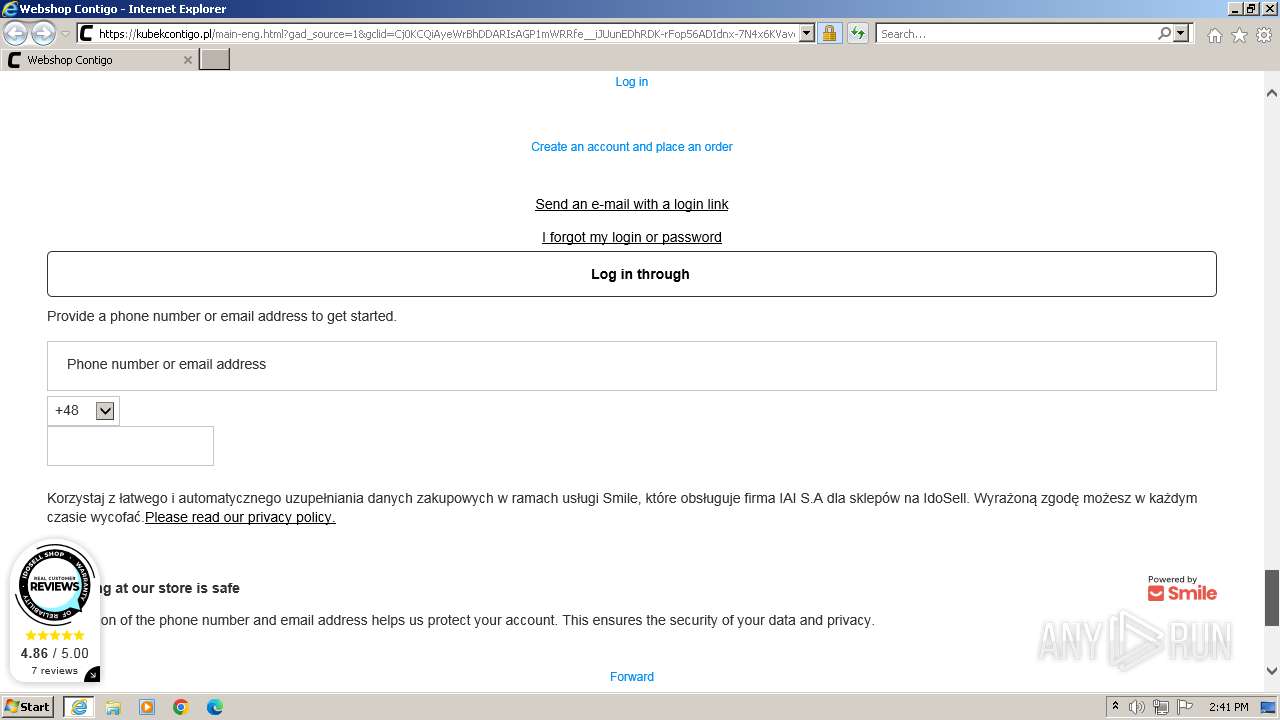Open the address bar history dropdown
The height and width of the screenshot is (720, 1280).
click(807, 33)
